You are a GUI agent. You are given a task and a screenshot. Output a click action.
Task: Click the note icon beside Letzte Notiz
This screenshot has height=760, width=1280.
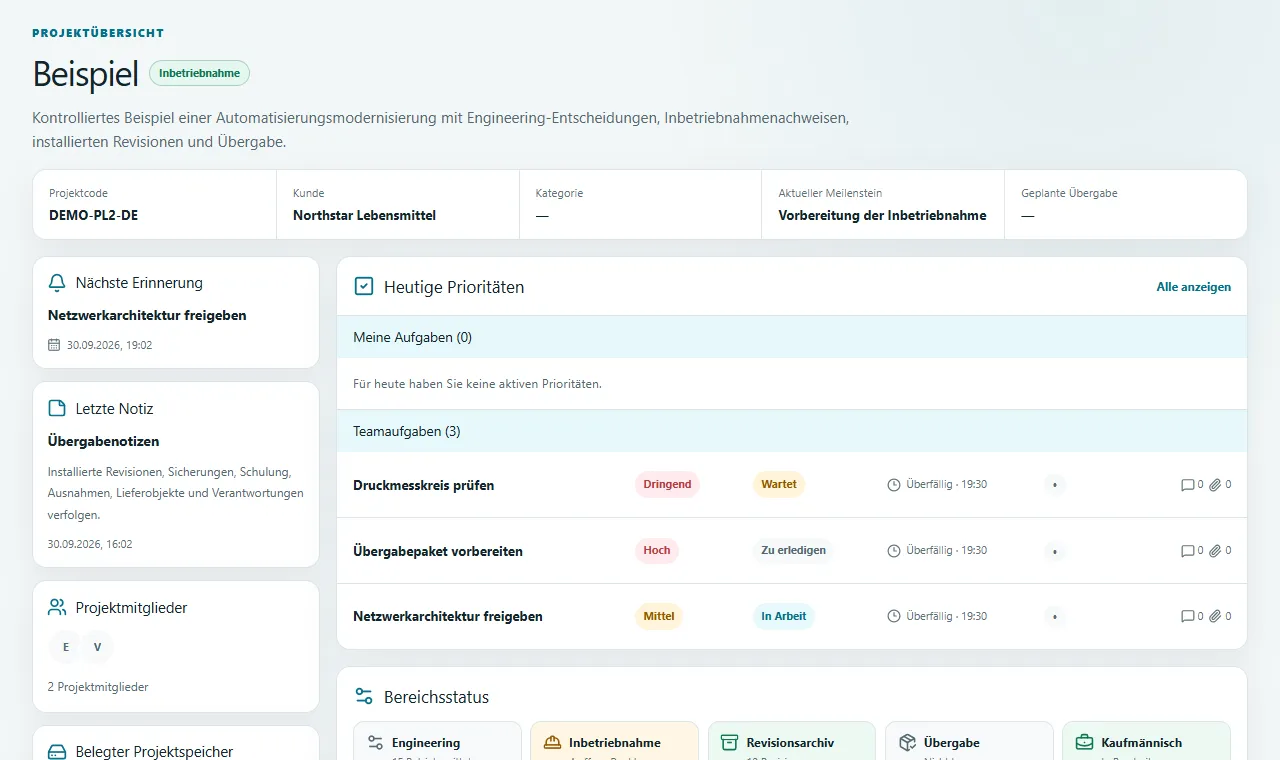click(57, 409)
